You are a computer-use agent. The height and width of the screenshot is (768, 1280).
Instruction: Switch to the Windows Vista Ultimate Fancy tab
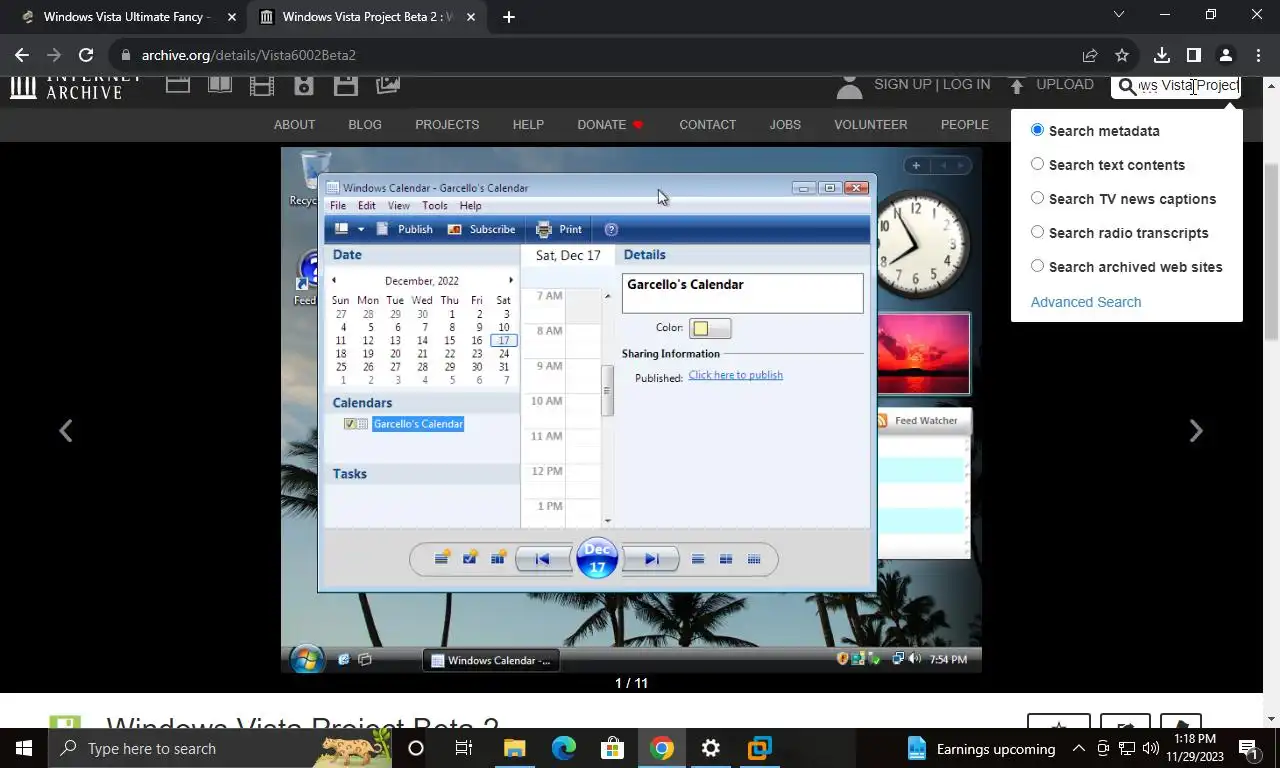[x=126, y=17]
